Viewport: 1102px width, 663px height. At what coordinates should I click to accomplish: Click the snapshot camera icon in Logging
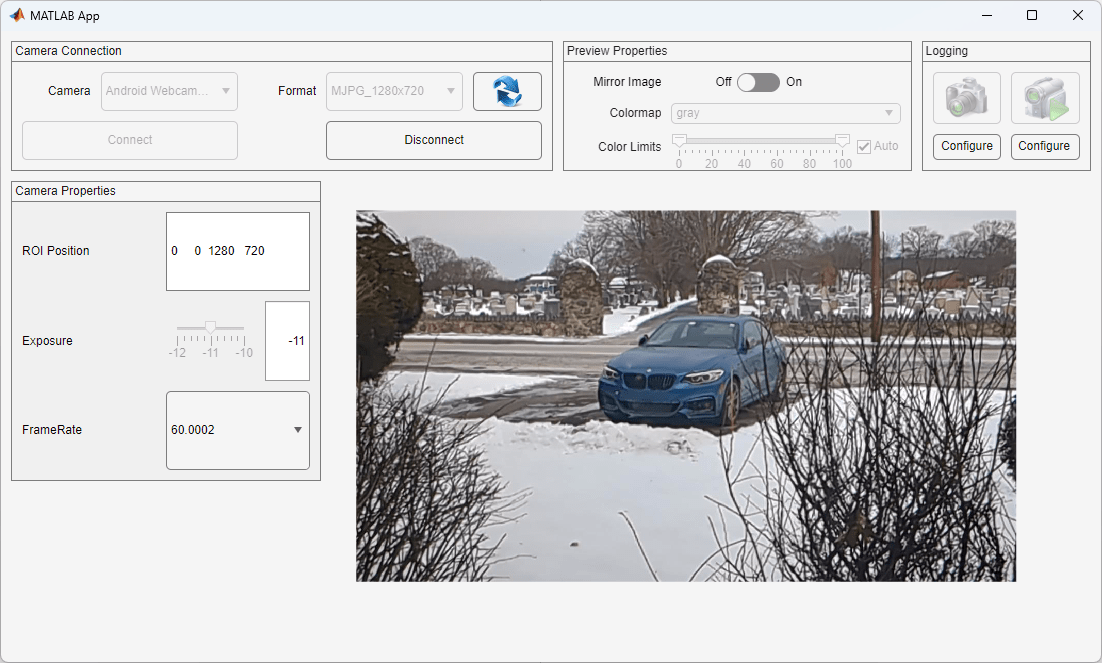(x=966, y=98)
